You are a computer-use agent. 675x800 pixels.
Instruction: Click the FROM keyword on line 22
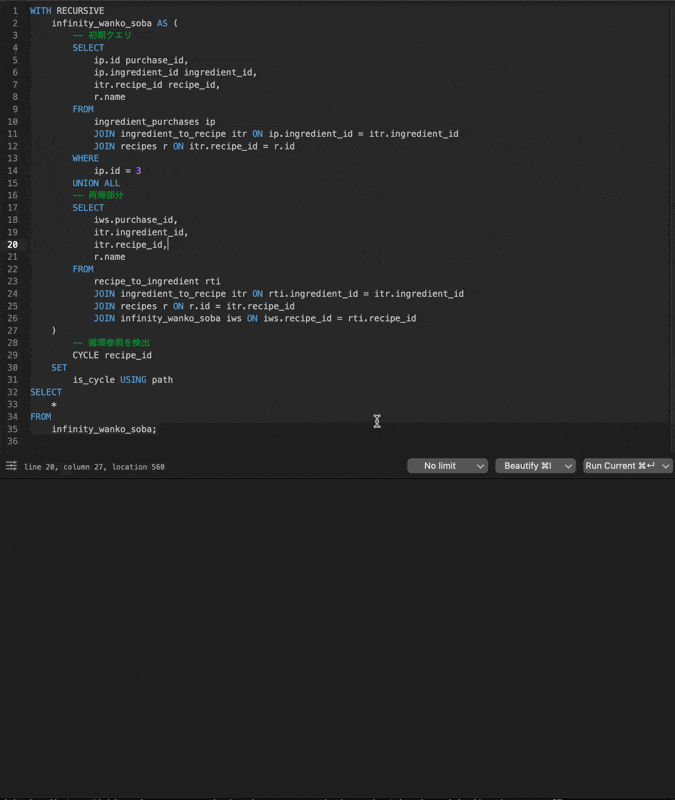point(83,269)
